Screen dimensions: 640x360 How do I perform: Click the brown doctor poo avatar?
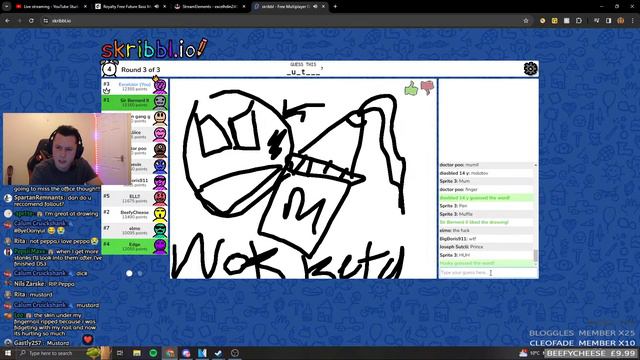point(160,150)
